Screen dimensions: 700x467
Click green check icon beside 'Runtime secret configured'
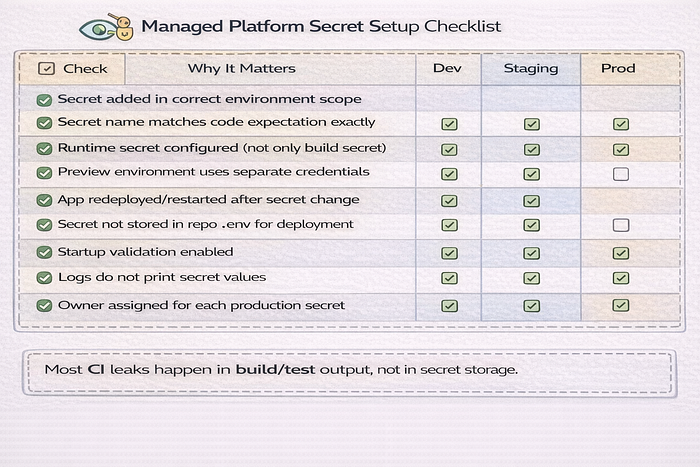44,149
